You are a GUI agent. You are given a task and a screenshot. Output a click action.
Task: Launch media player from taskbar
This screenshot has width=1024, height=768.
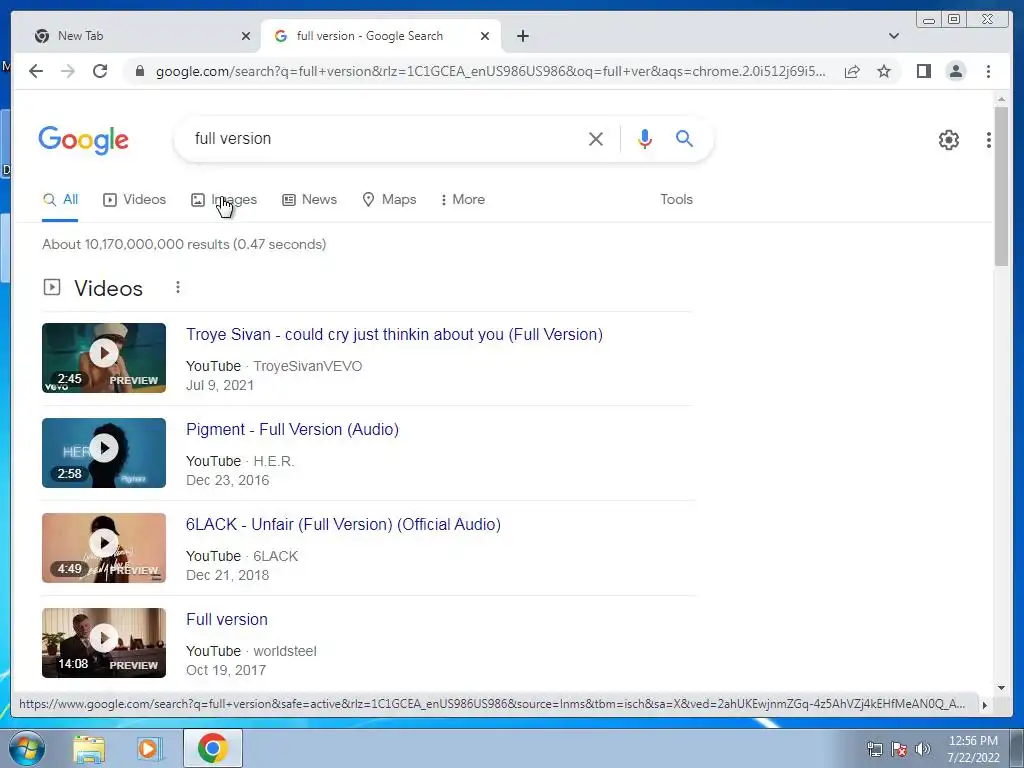pyautogui.click(x=150, y=748)
